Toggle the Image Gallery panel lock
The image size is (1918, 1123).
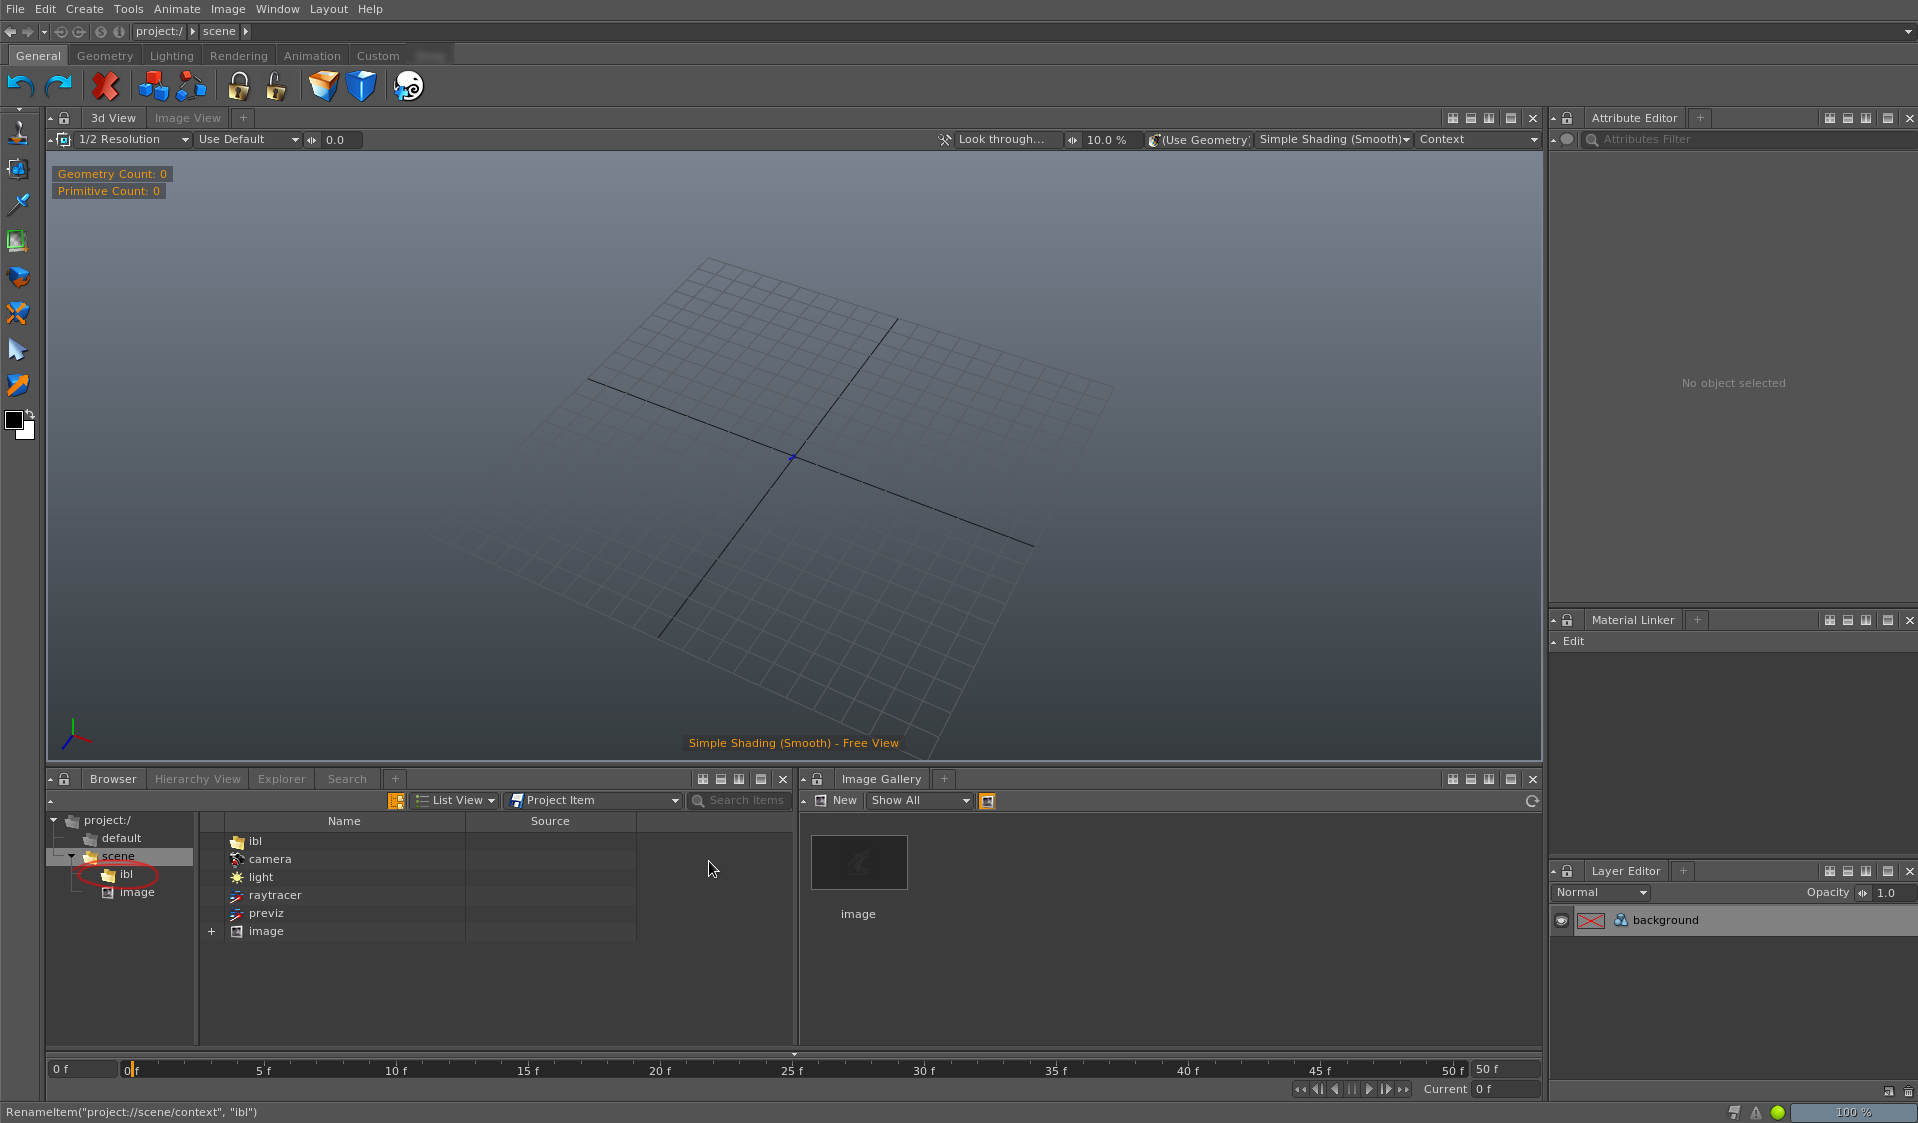[x=817, y=779]
